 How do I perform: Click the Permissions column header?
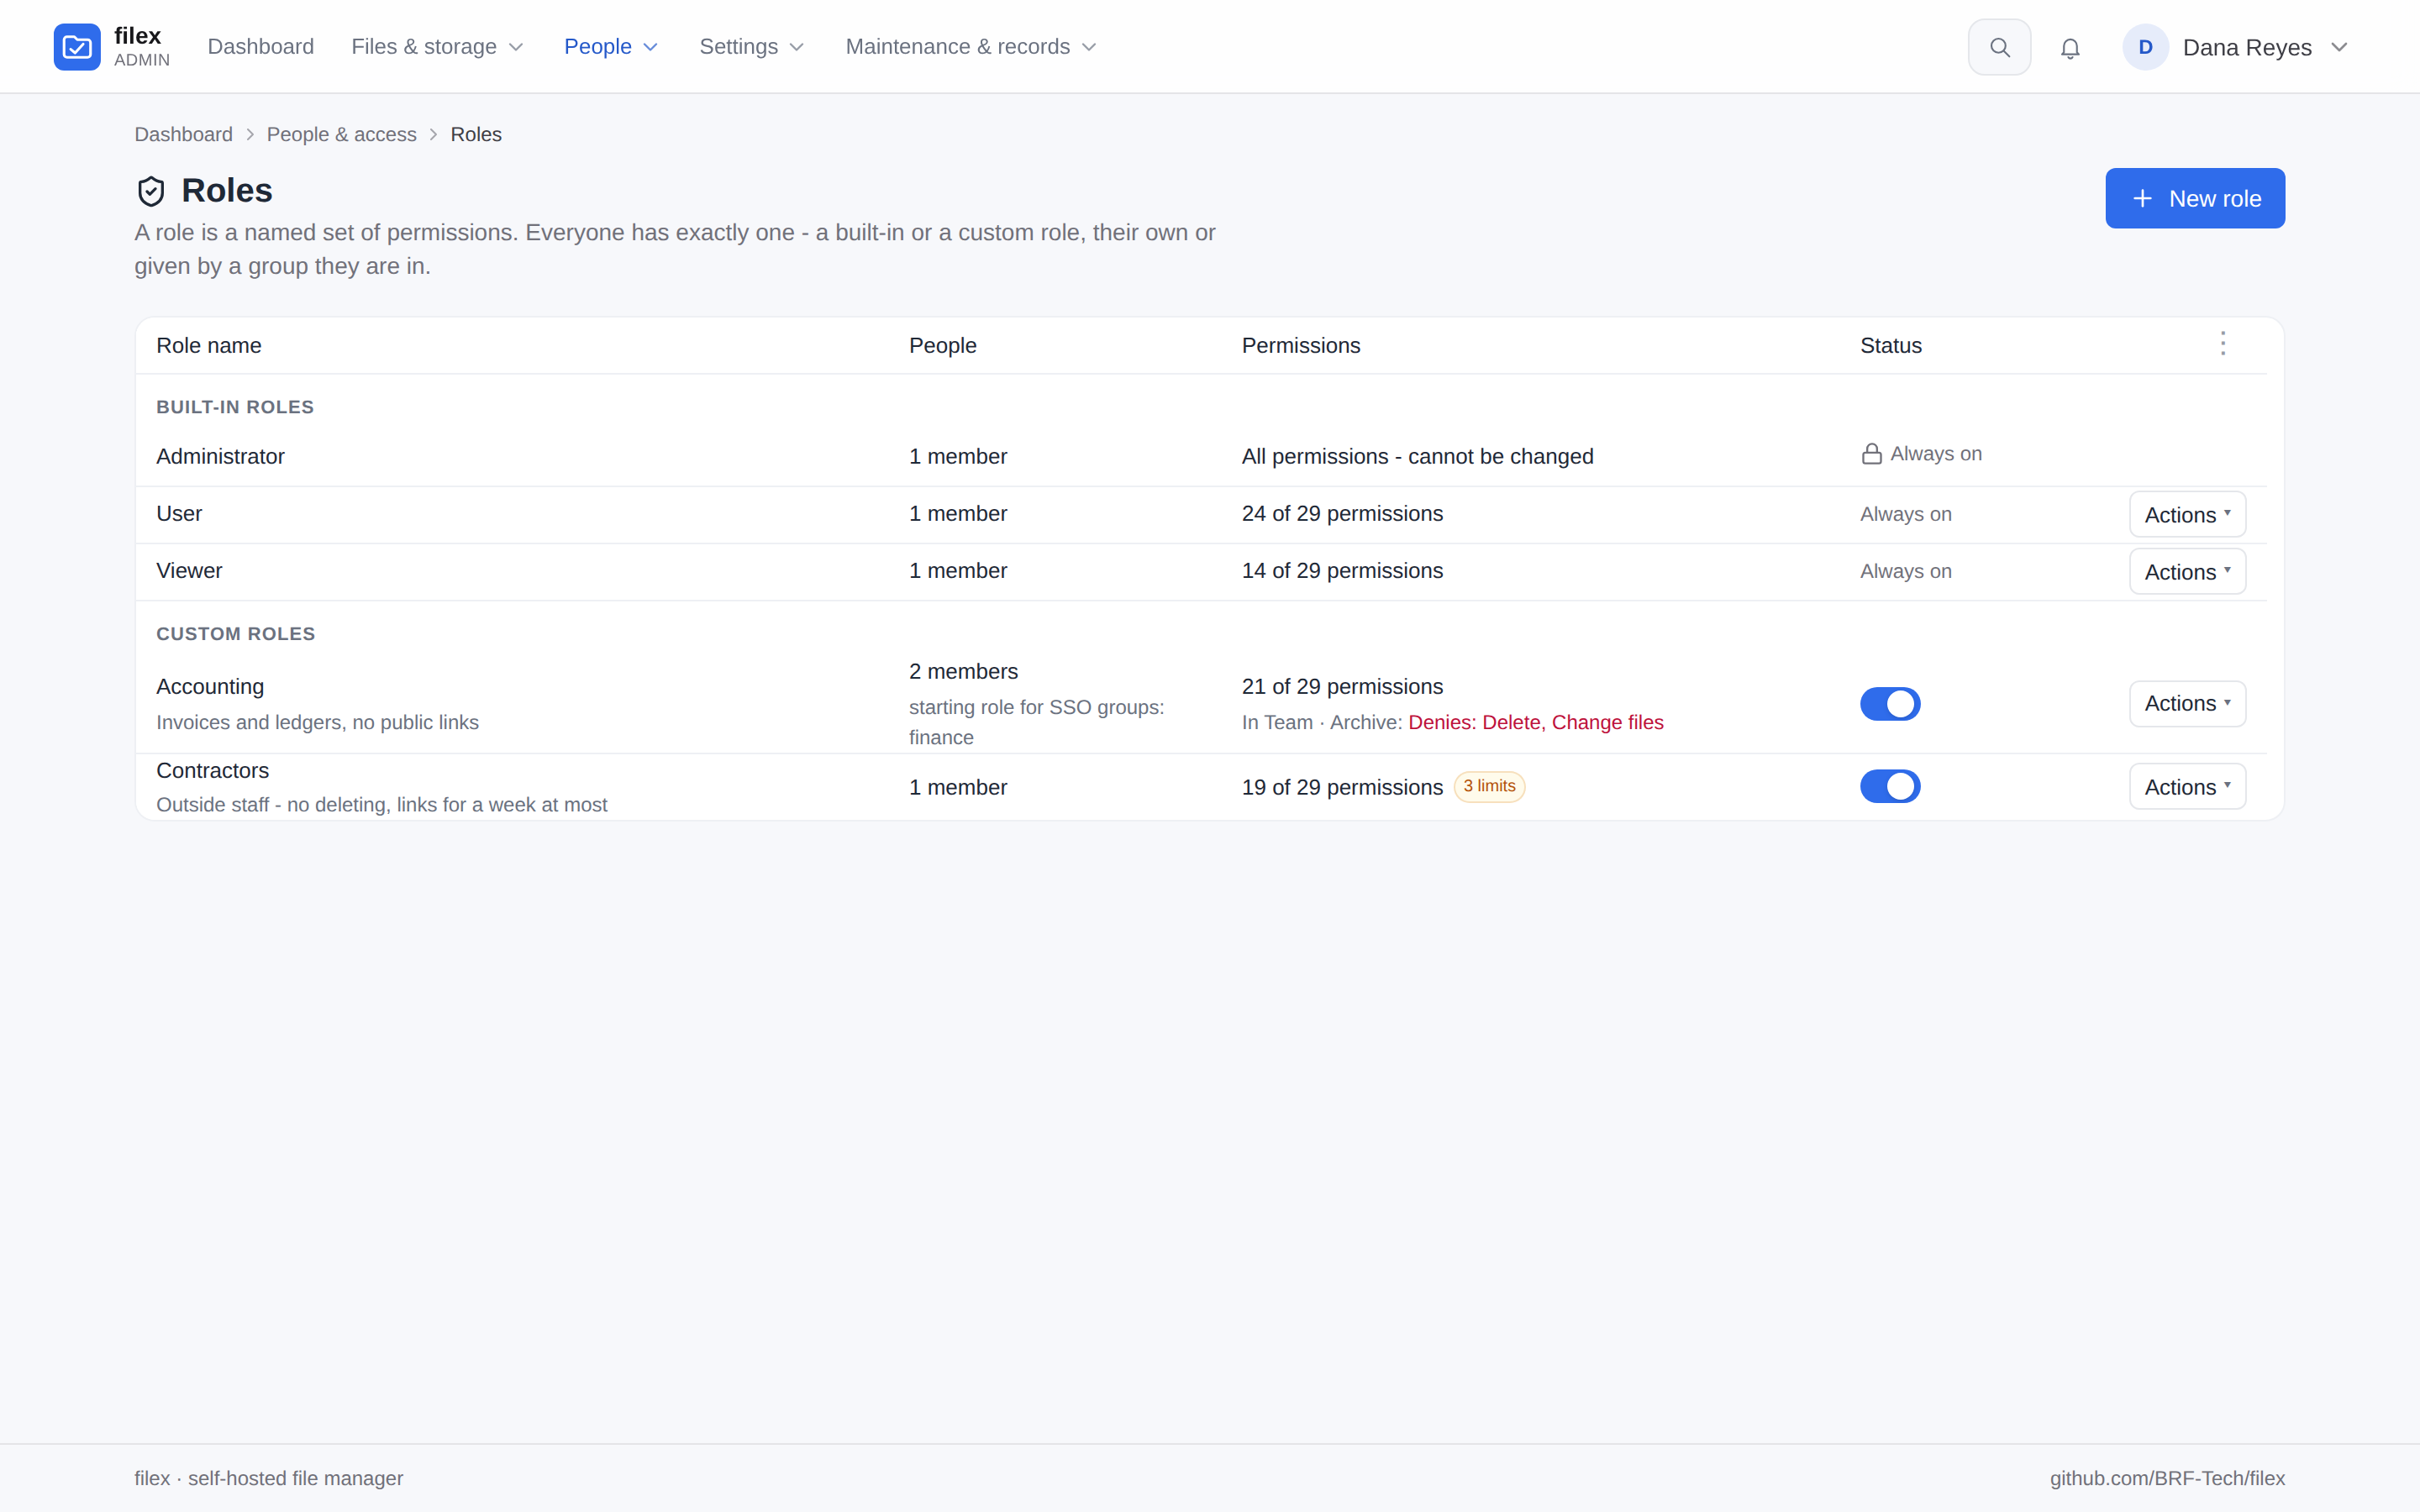coord(1300,345)
